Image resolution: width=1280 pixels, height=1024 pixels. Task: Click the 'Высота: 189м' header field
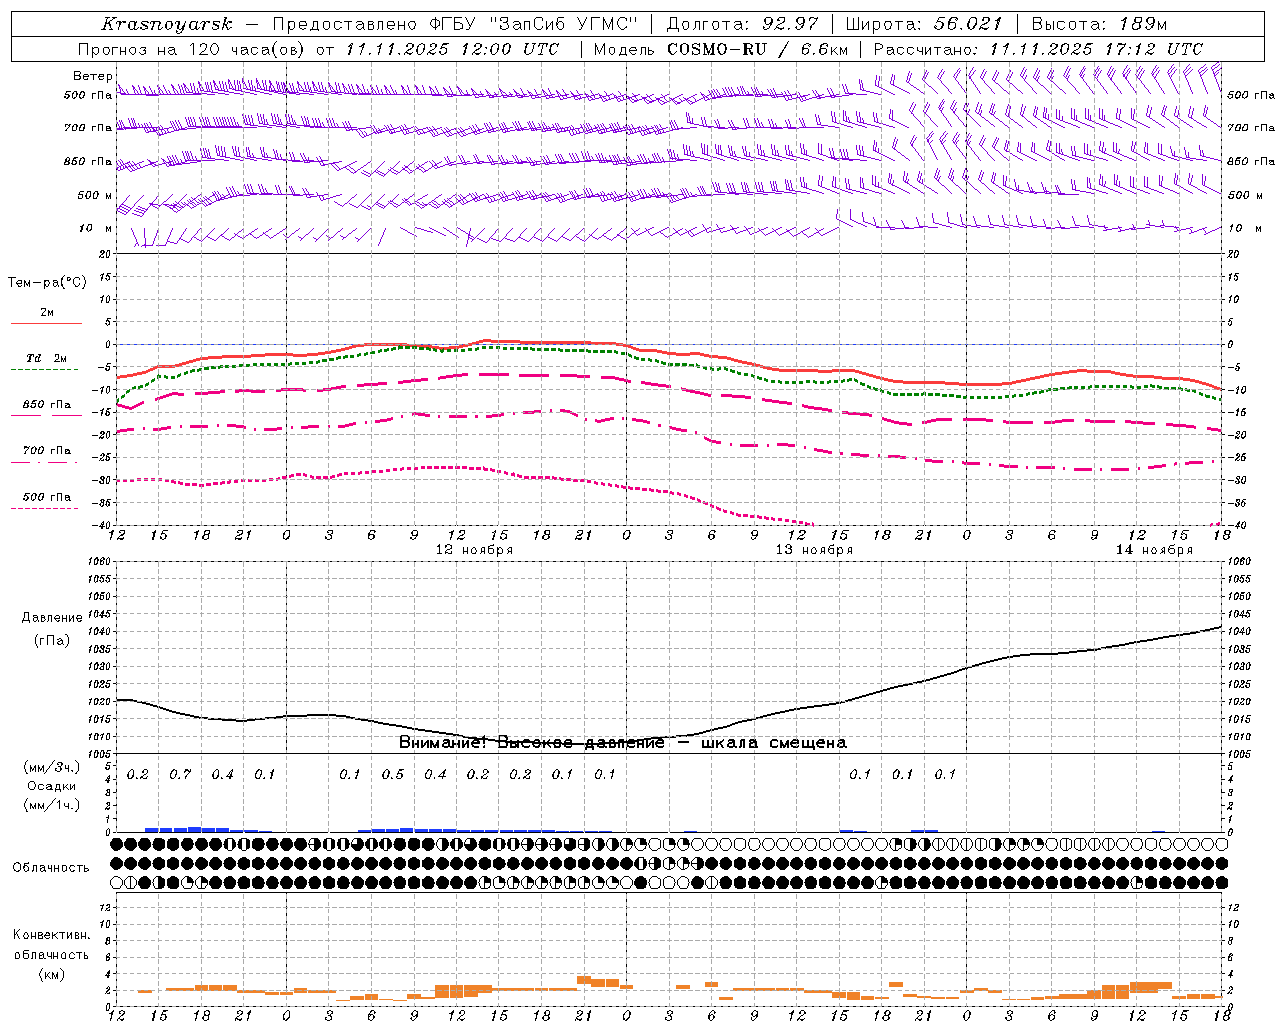[1099, 24]
